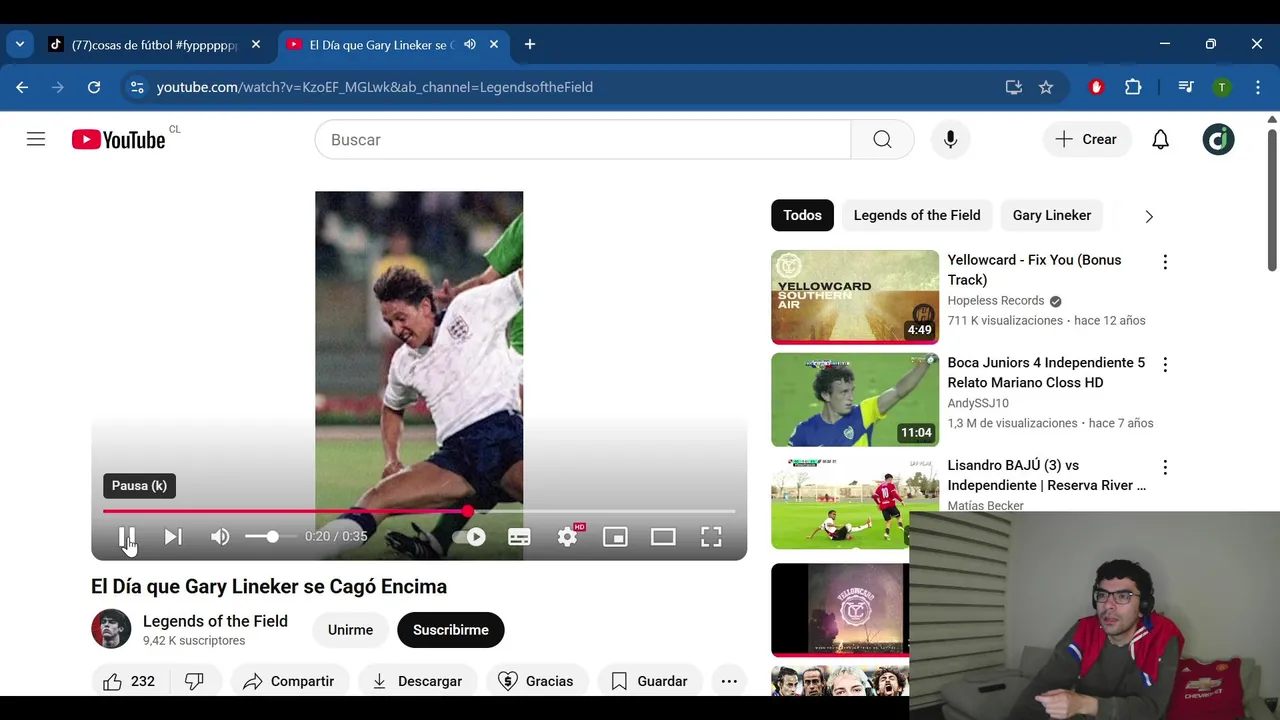Open Boca Juniors 4 Independiente 5 thumbnail
1280x720 pixels.
coord(855,400)
